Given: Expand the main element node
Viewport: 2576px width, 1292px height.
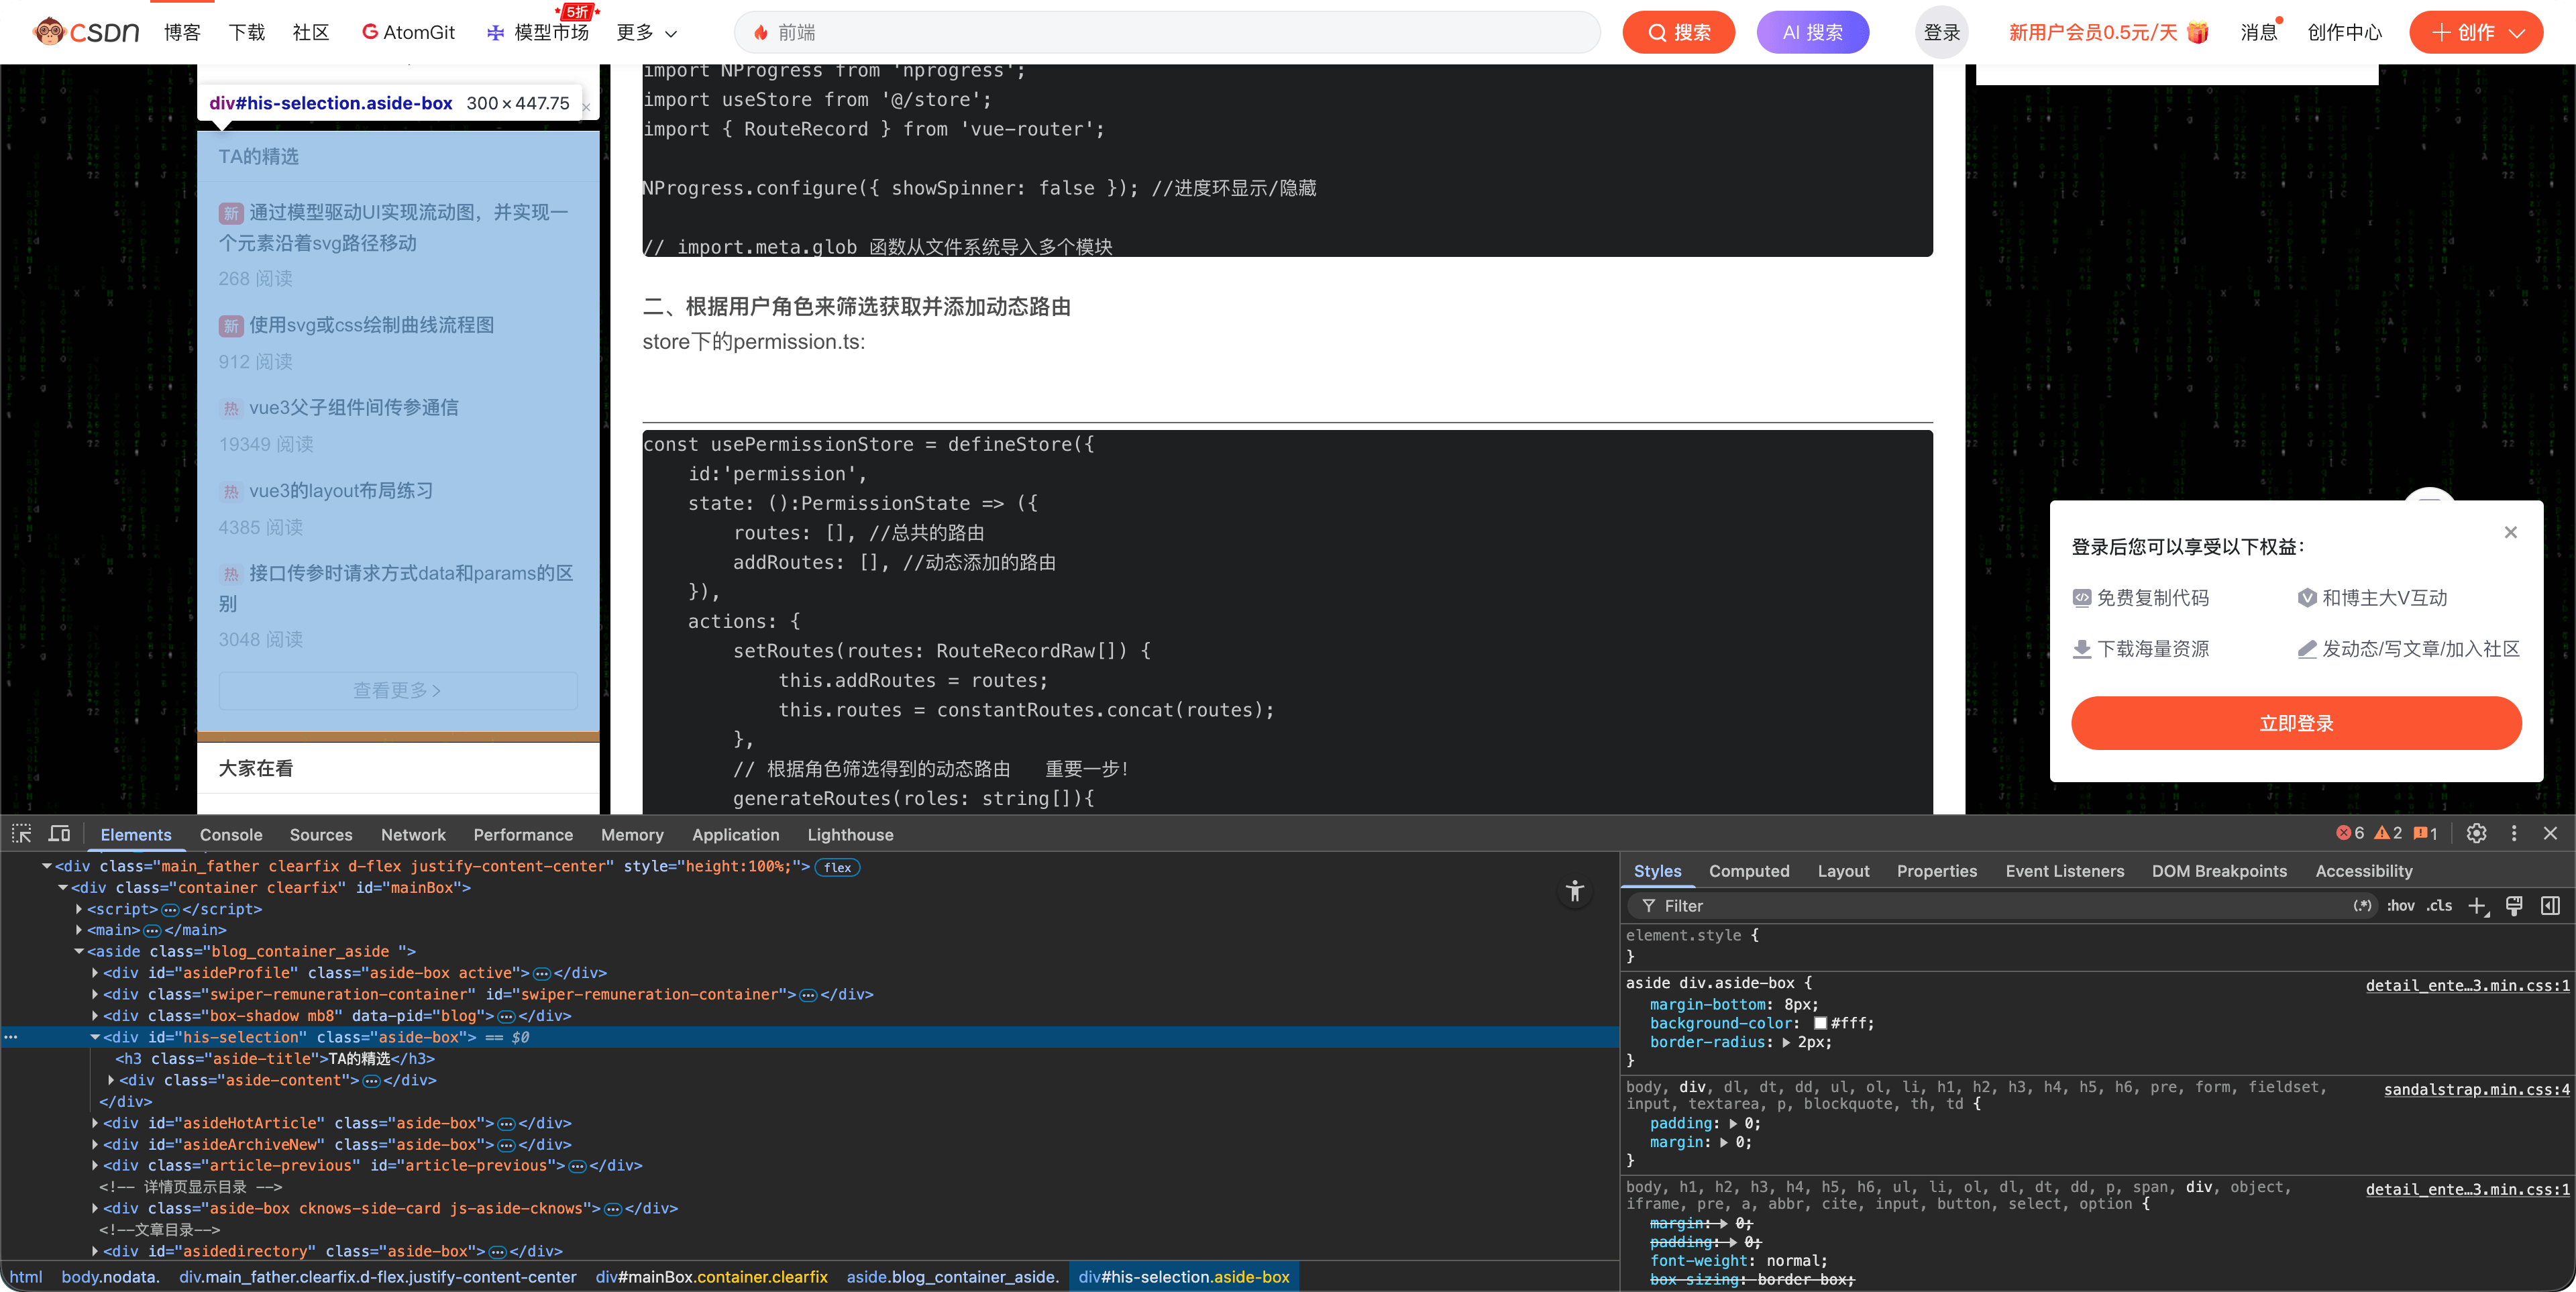Looking at the screenshot, I should 79,931.
